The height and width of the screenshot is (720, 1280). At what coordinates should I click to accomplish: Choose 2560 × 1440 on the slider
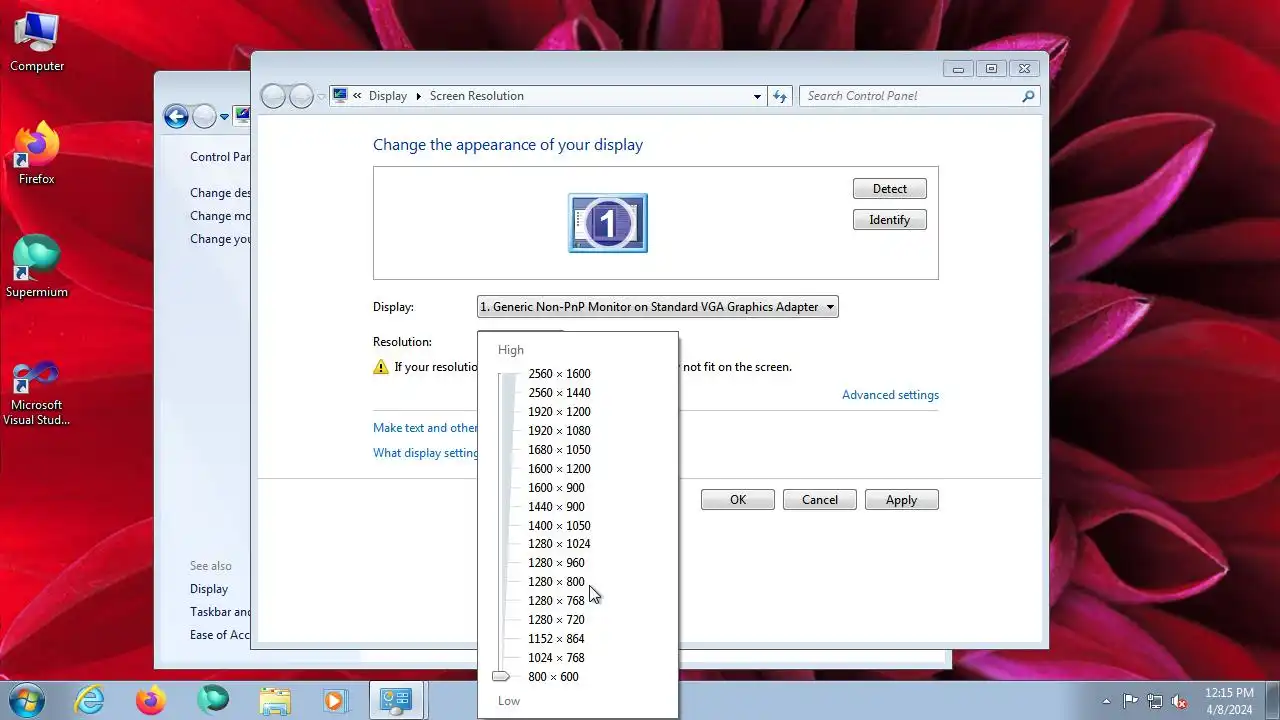pyautogui.click(x=559, y=393)
